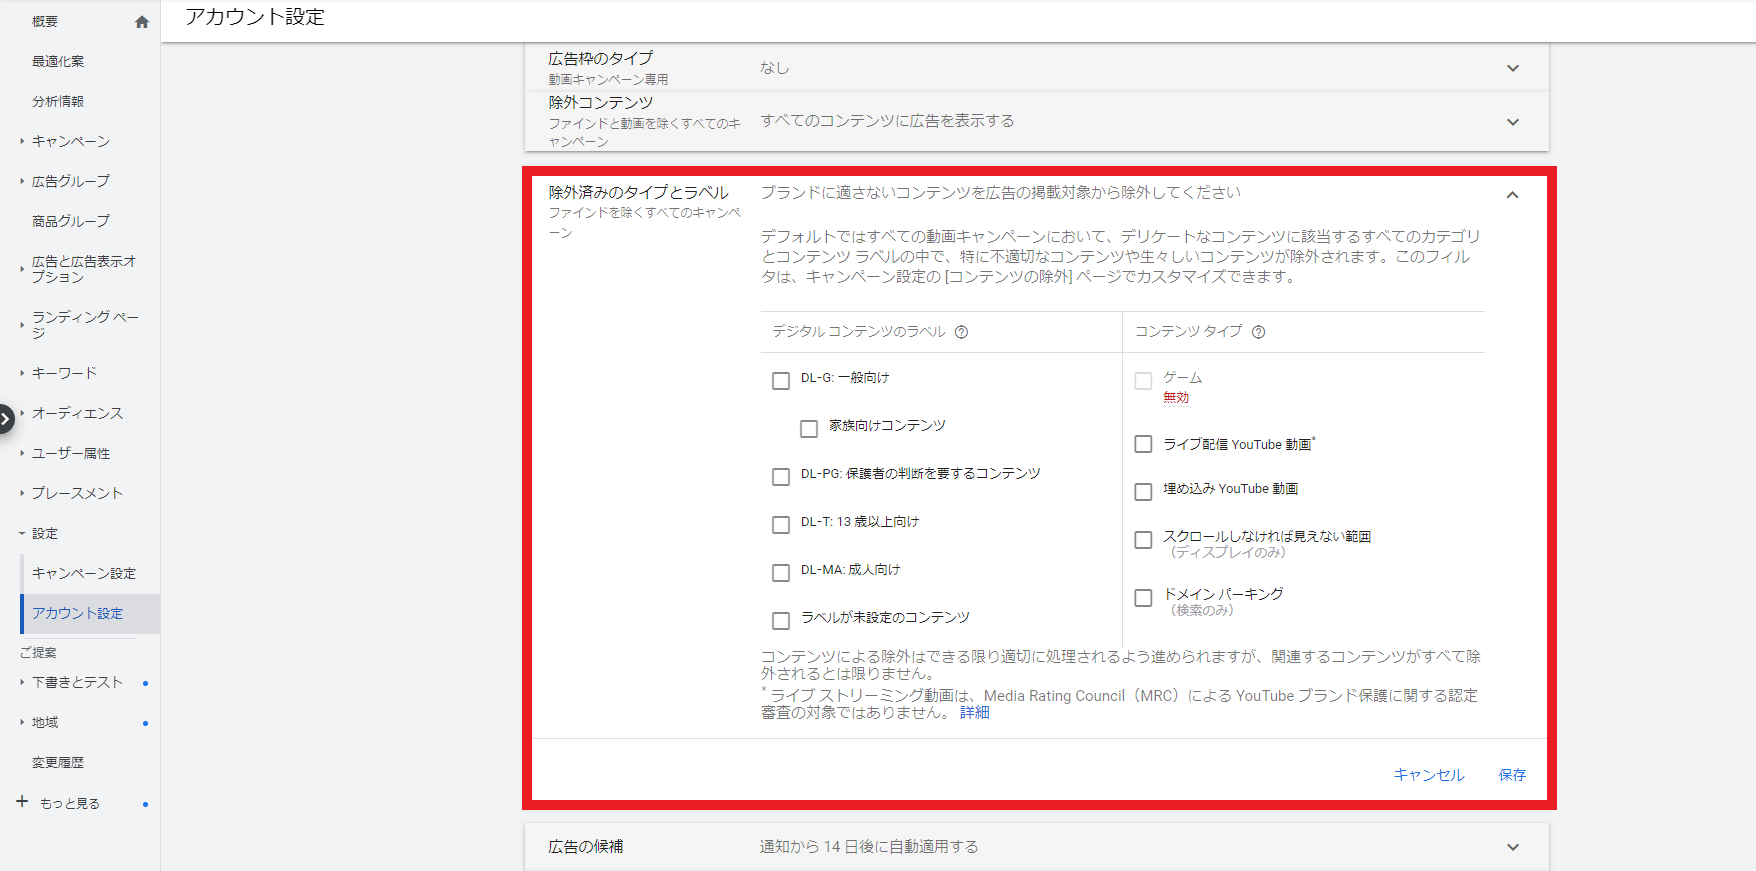Click もっと見る in the sidebar

tap(70, 803)
